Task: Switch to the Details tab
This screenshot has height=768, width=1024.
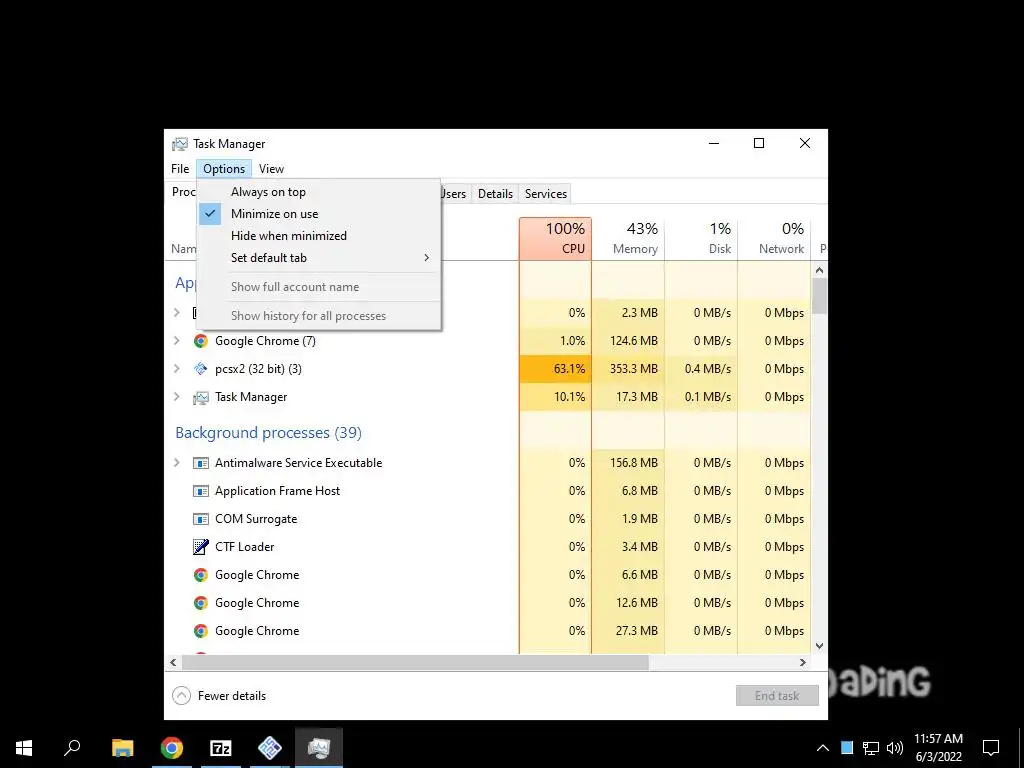Action: (495, 194)
